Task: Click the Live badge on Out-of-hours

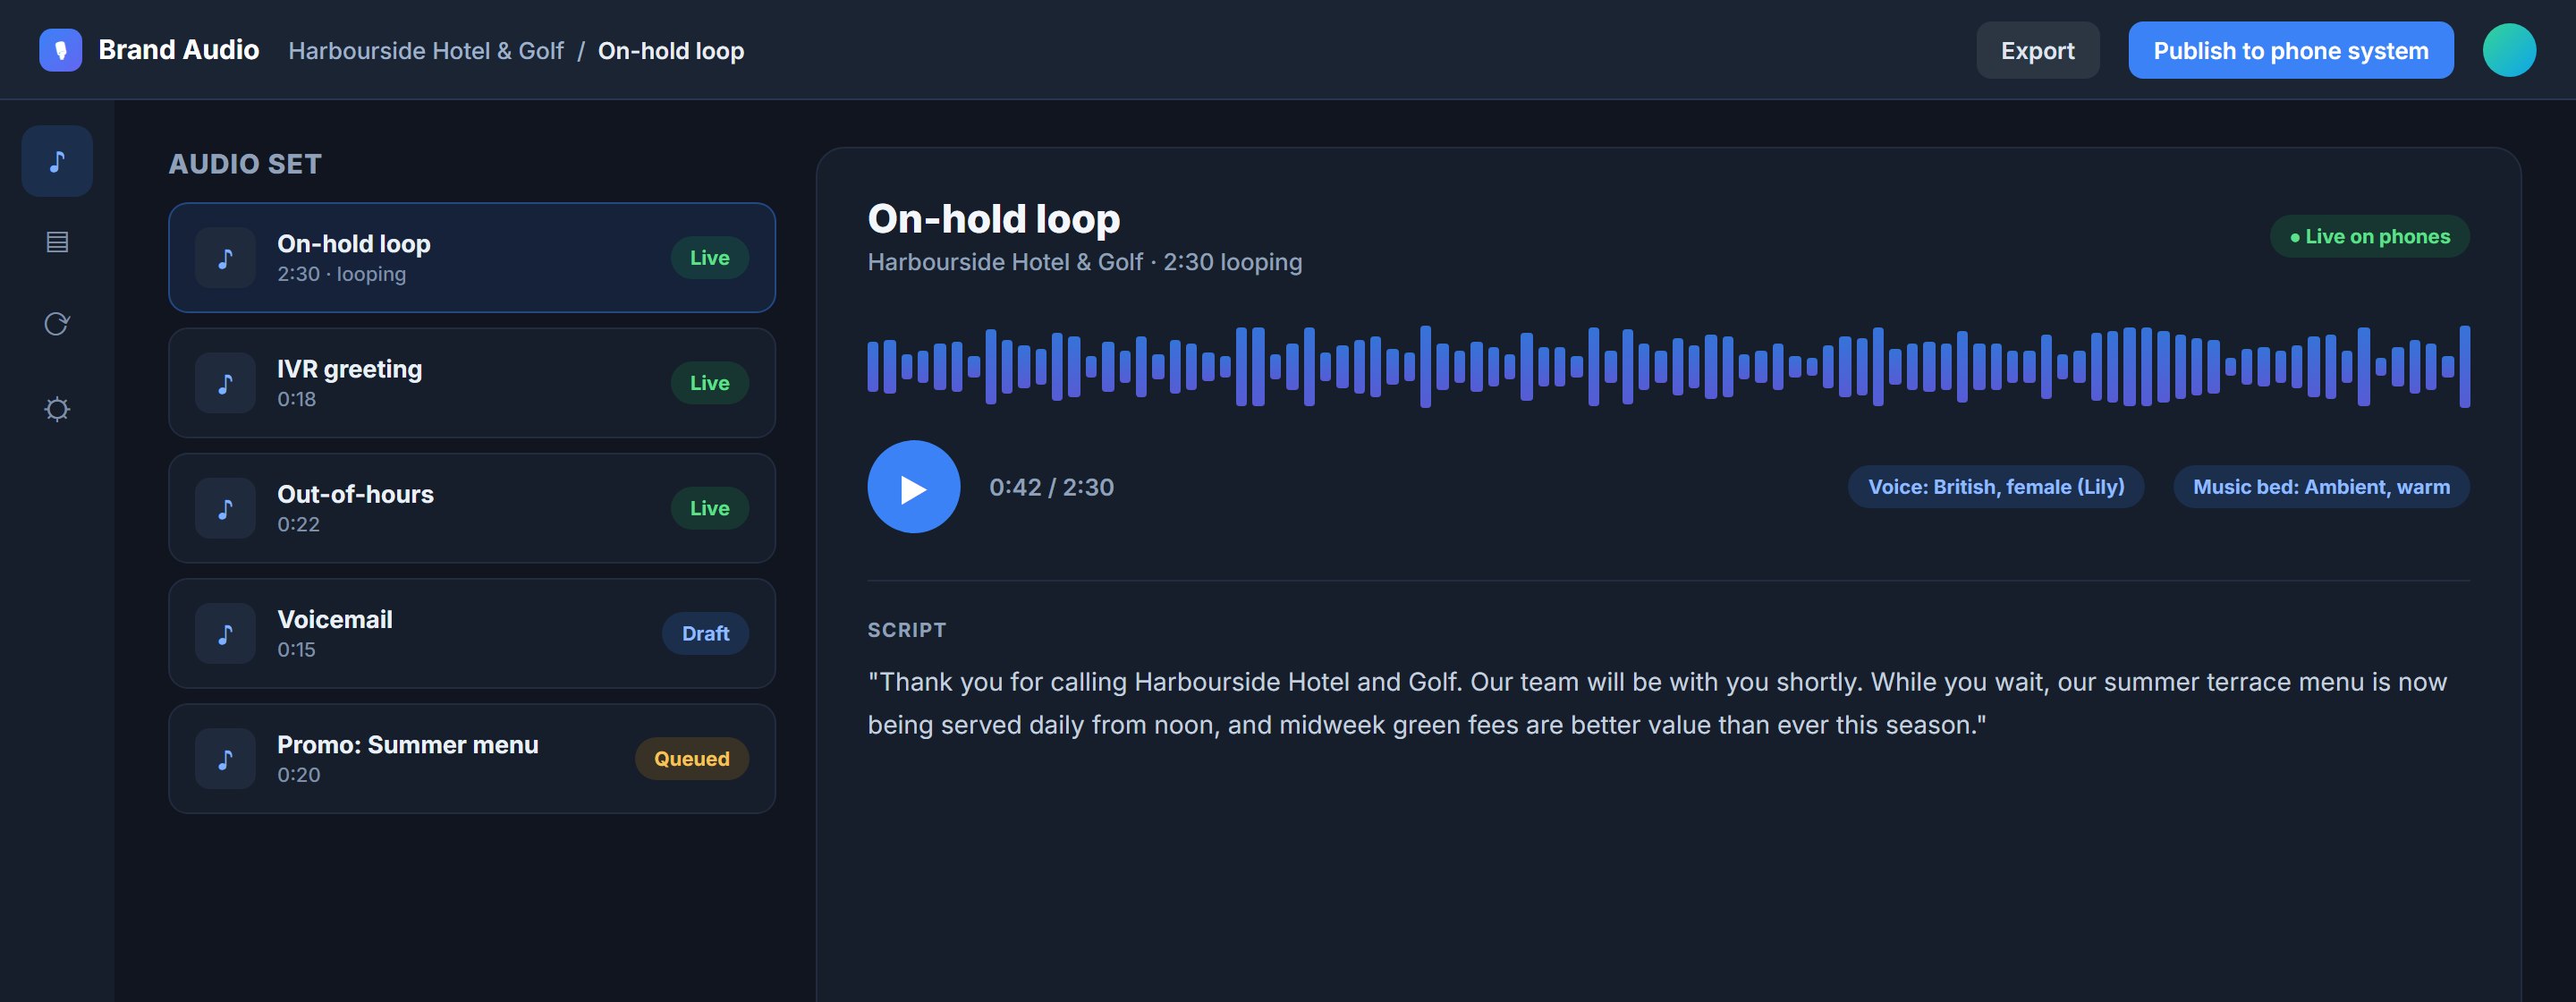Action: tap(709, 508)
